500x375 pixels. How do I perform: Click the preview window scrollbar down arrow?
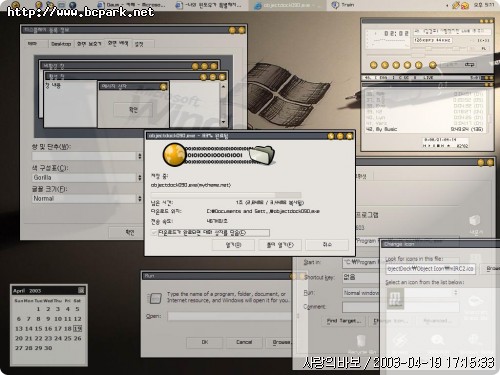223,122
